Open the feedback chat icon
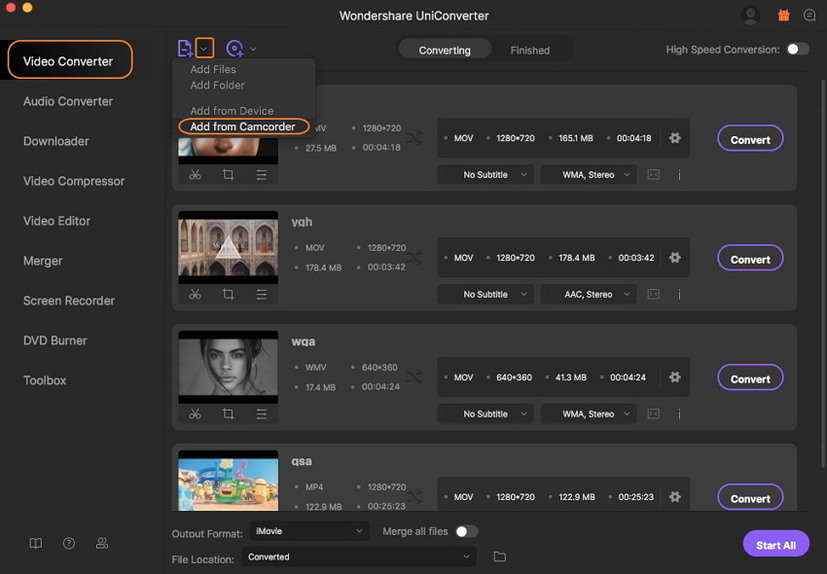The image size is (827, 574). [809, 15]
